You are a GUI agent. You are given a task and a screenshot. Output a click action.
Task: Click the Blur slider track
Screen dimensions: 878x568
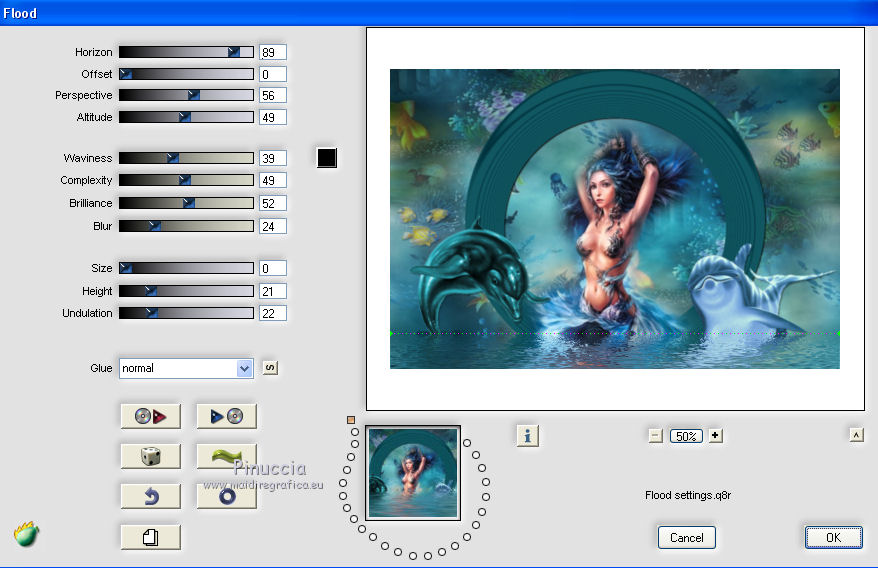[x=186, y=226]
